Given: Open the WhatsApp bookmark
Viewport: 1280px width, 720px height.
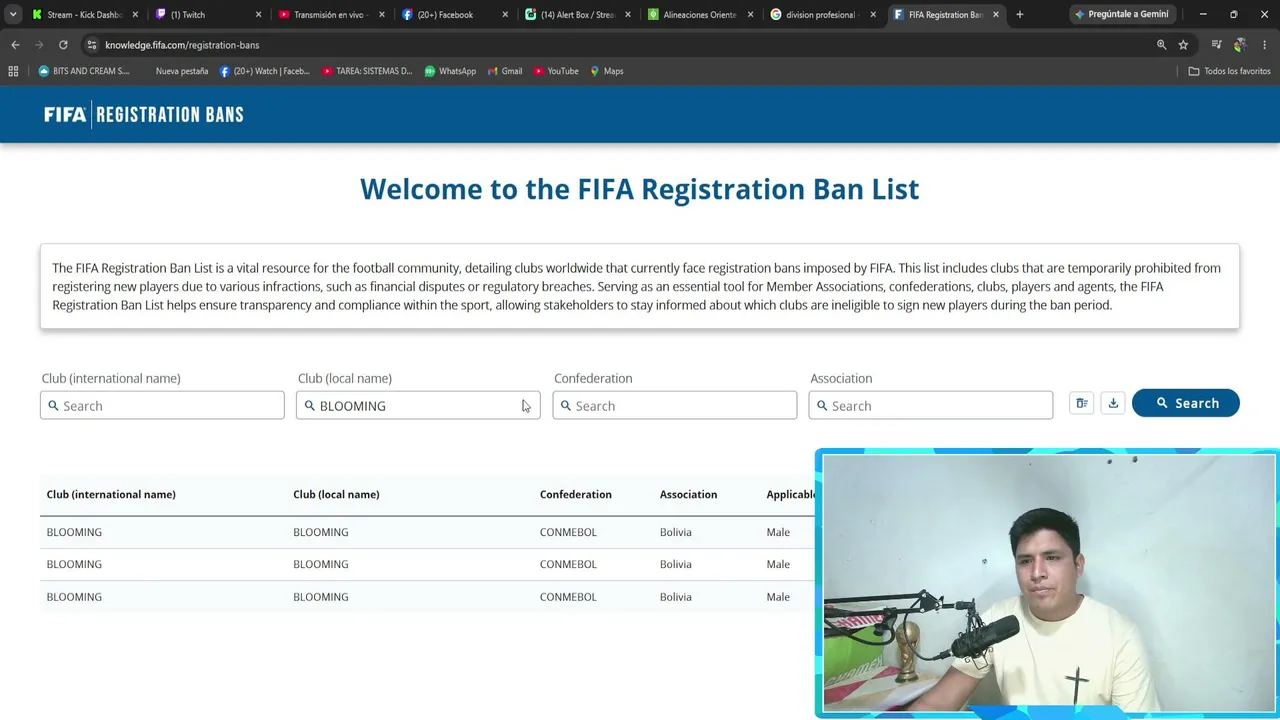Looking at the screenshot, I should (x=450, y=71).
